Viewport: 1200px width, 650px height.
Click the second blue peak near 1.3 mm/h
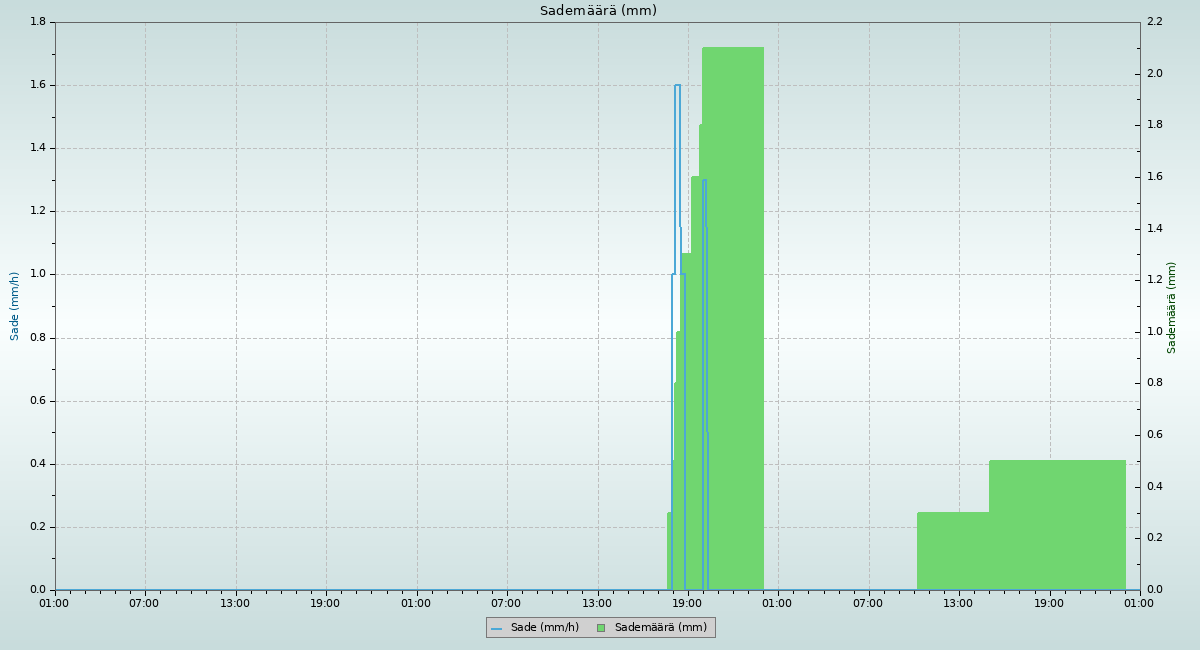[704, 181]
